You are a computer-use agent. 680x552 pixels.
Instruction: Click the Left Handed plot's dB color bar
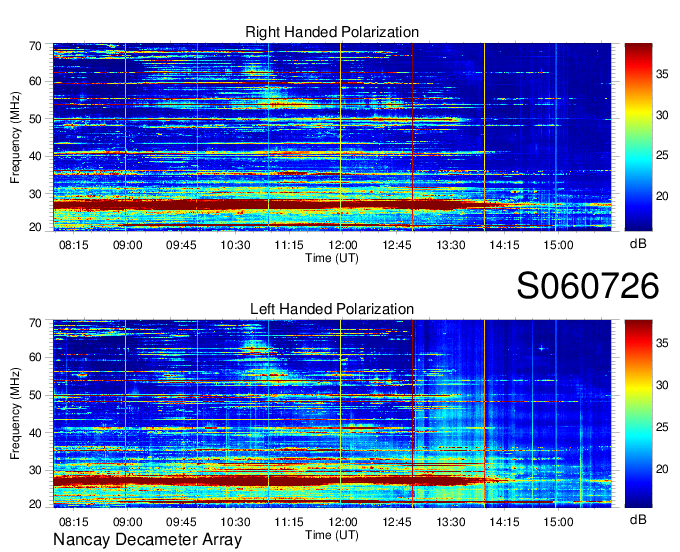pos(638,414)
